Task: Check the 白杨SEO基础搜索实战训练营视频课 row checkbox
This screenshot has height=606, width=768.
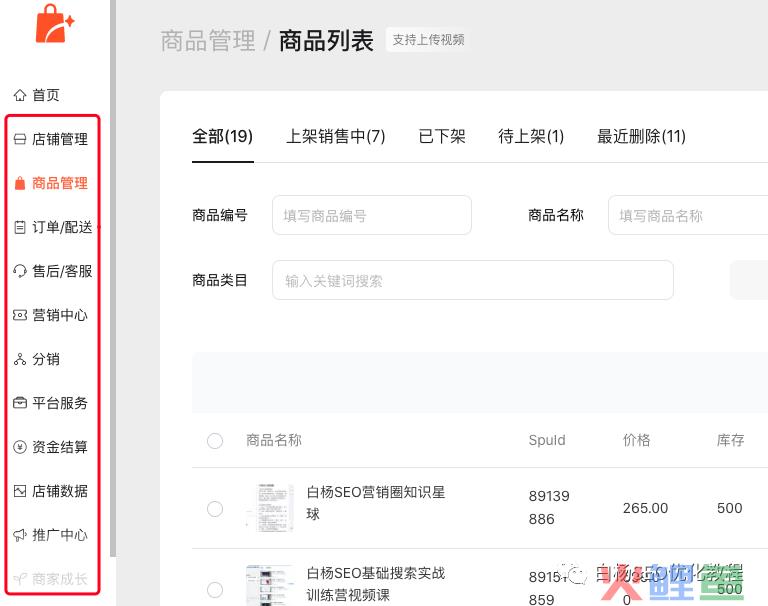Action: click(x=215, y=589)
